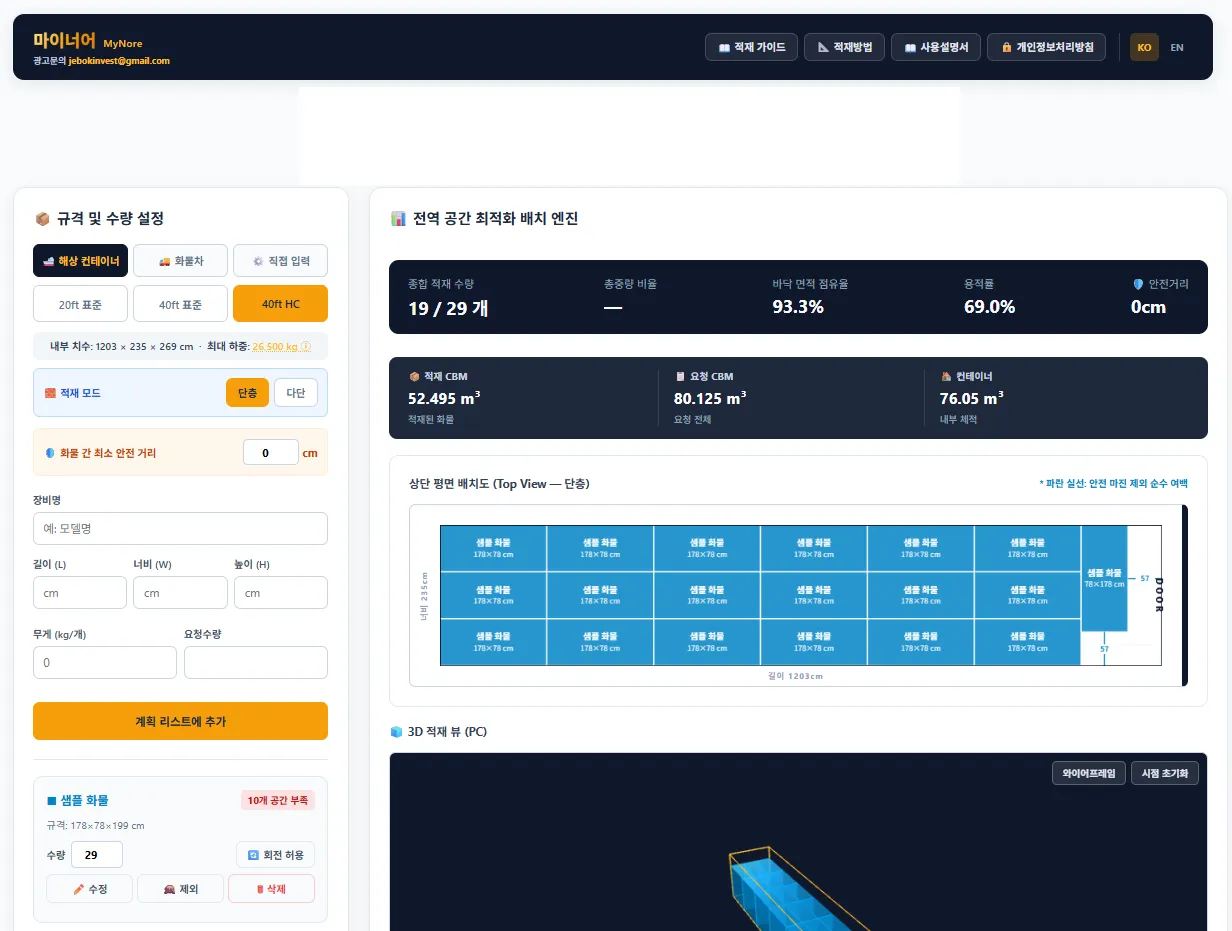The height and width of the screenshot is (931, 1232).
Task: Switch language to KO
Action: coord(1144,47)
